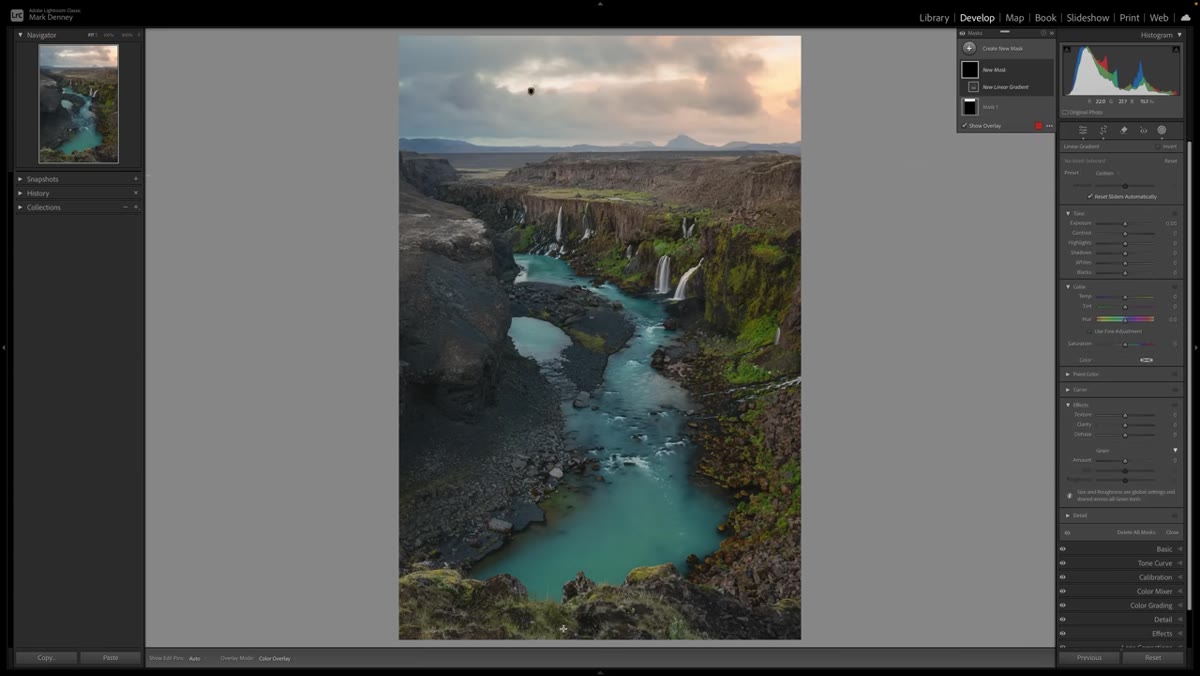1200x676 pixels.
Task: Collapse the Navigator panel
Action: coord(20,35)
